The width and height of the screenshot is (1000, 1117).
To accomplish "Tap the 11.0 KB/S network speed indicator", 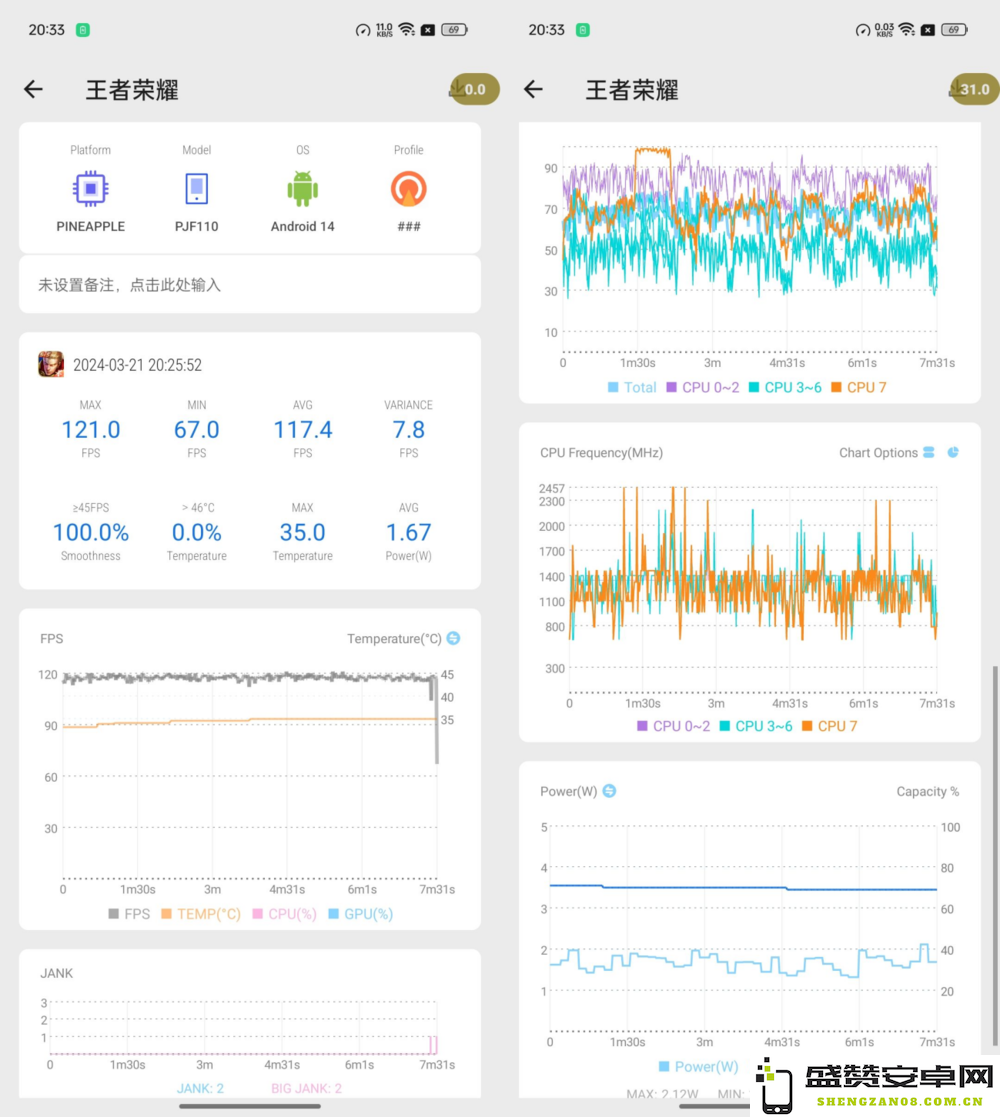I will pyautogui.click(x=385, y=29).
